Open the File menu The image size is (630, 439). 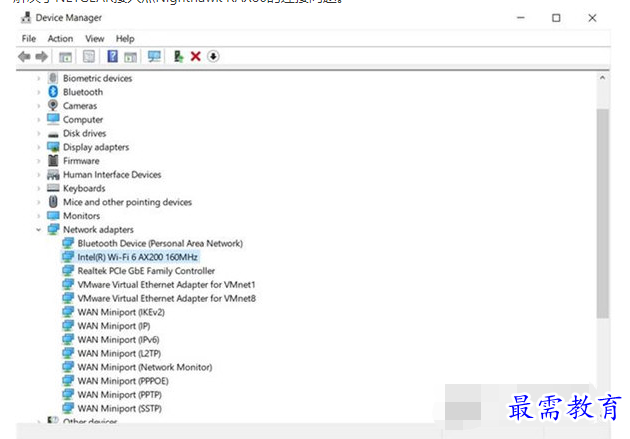pyautogui.click(x=29, y=39)
